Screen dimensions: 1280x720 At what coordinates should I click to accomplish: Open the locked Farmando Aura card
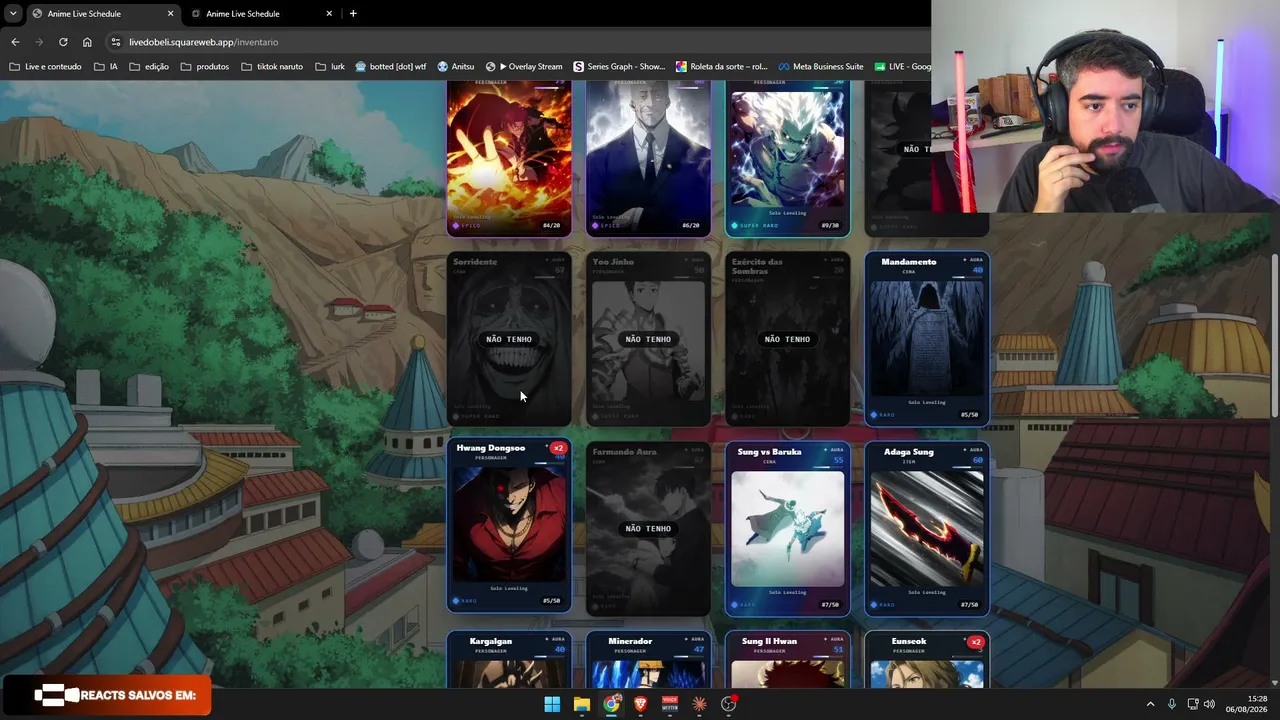648,528
